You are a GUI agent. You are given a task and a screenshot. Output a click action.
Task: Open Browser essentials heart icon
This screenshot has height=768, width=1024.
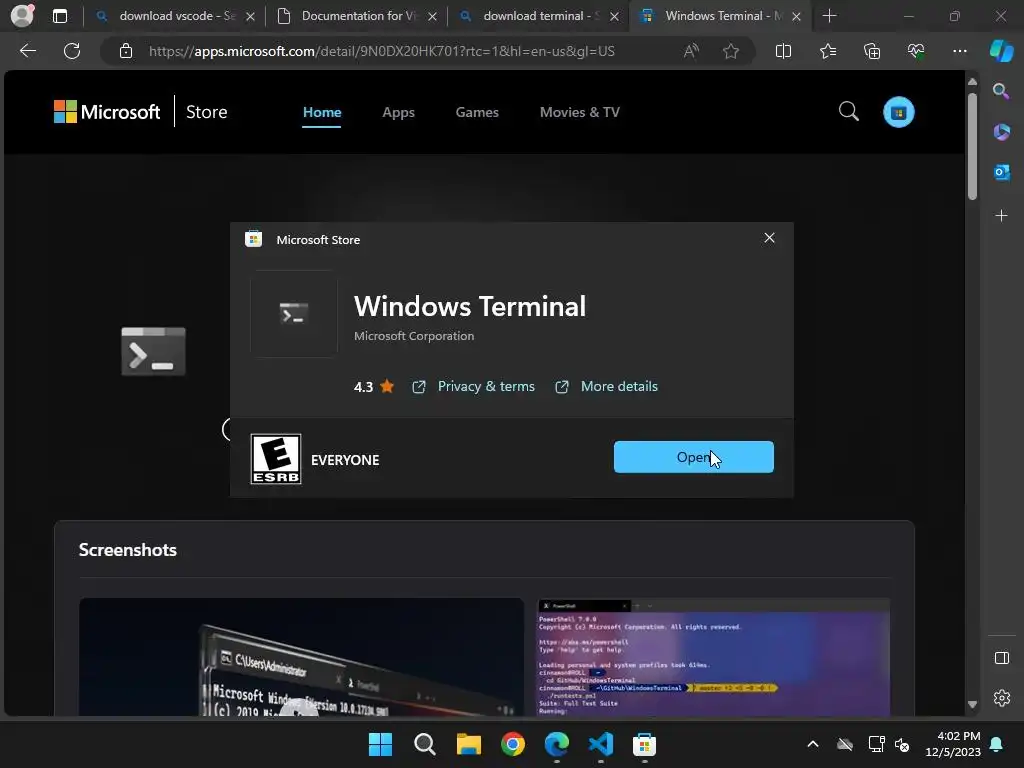tap(916, 51)
